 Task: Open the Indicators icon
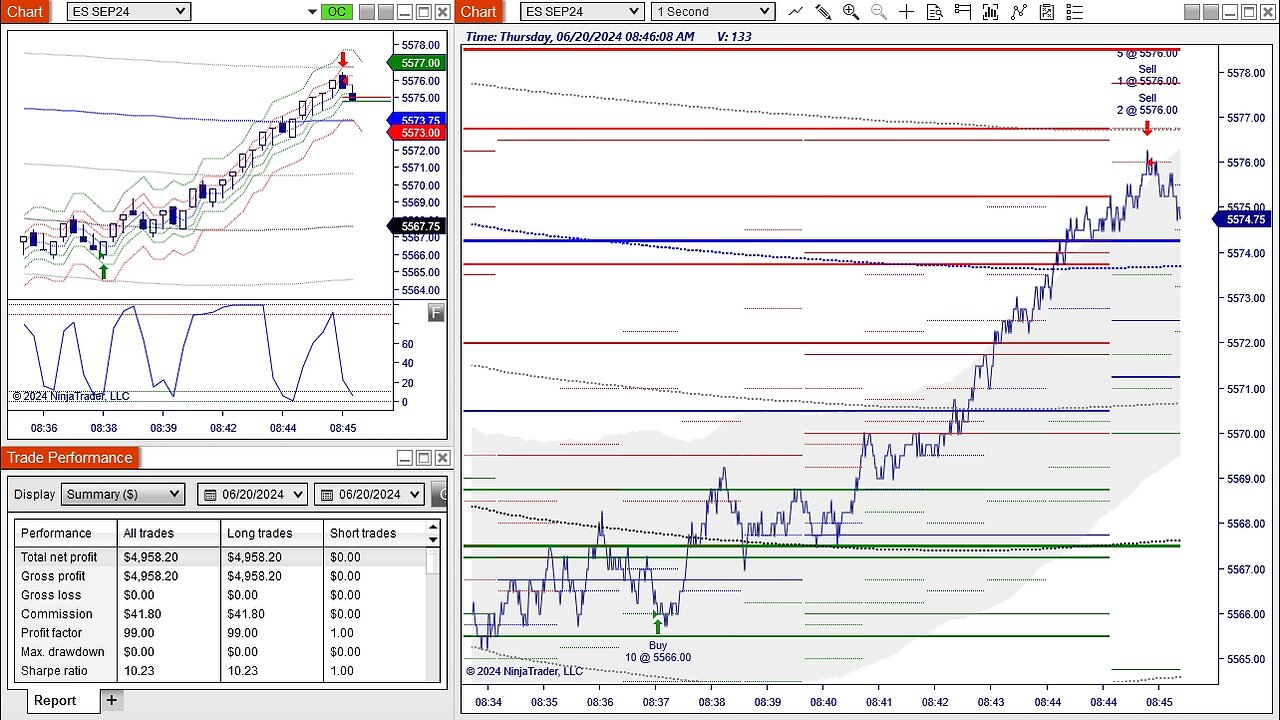tap(990, 12)
